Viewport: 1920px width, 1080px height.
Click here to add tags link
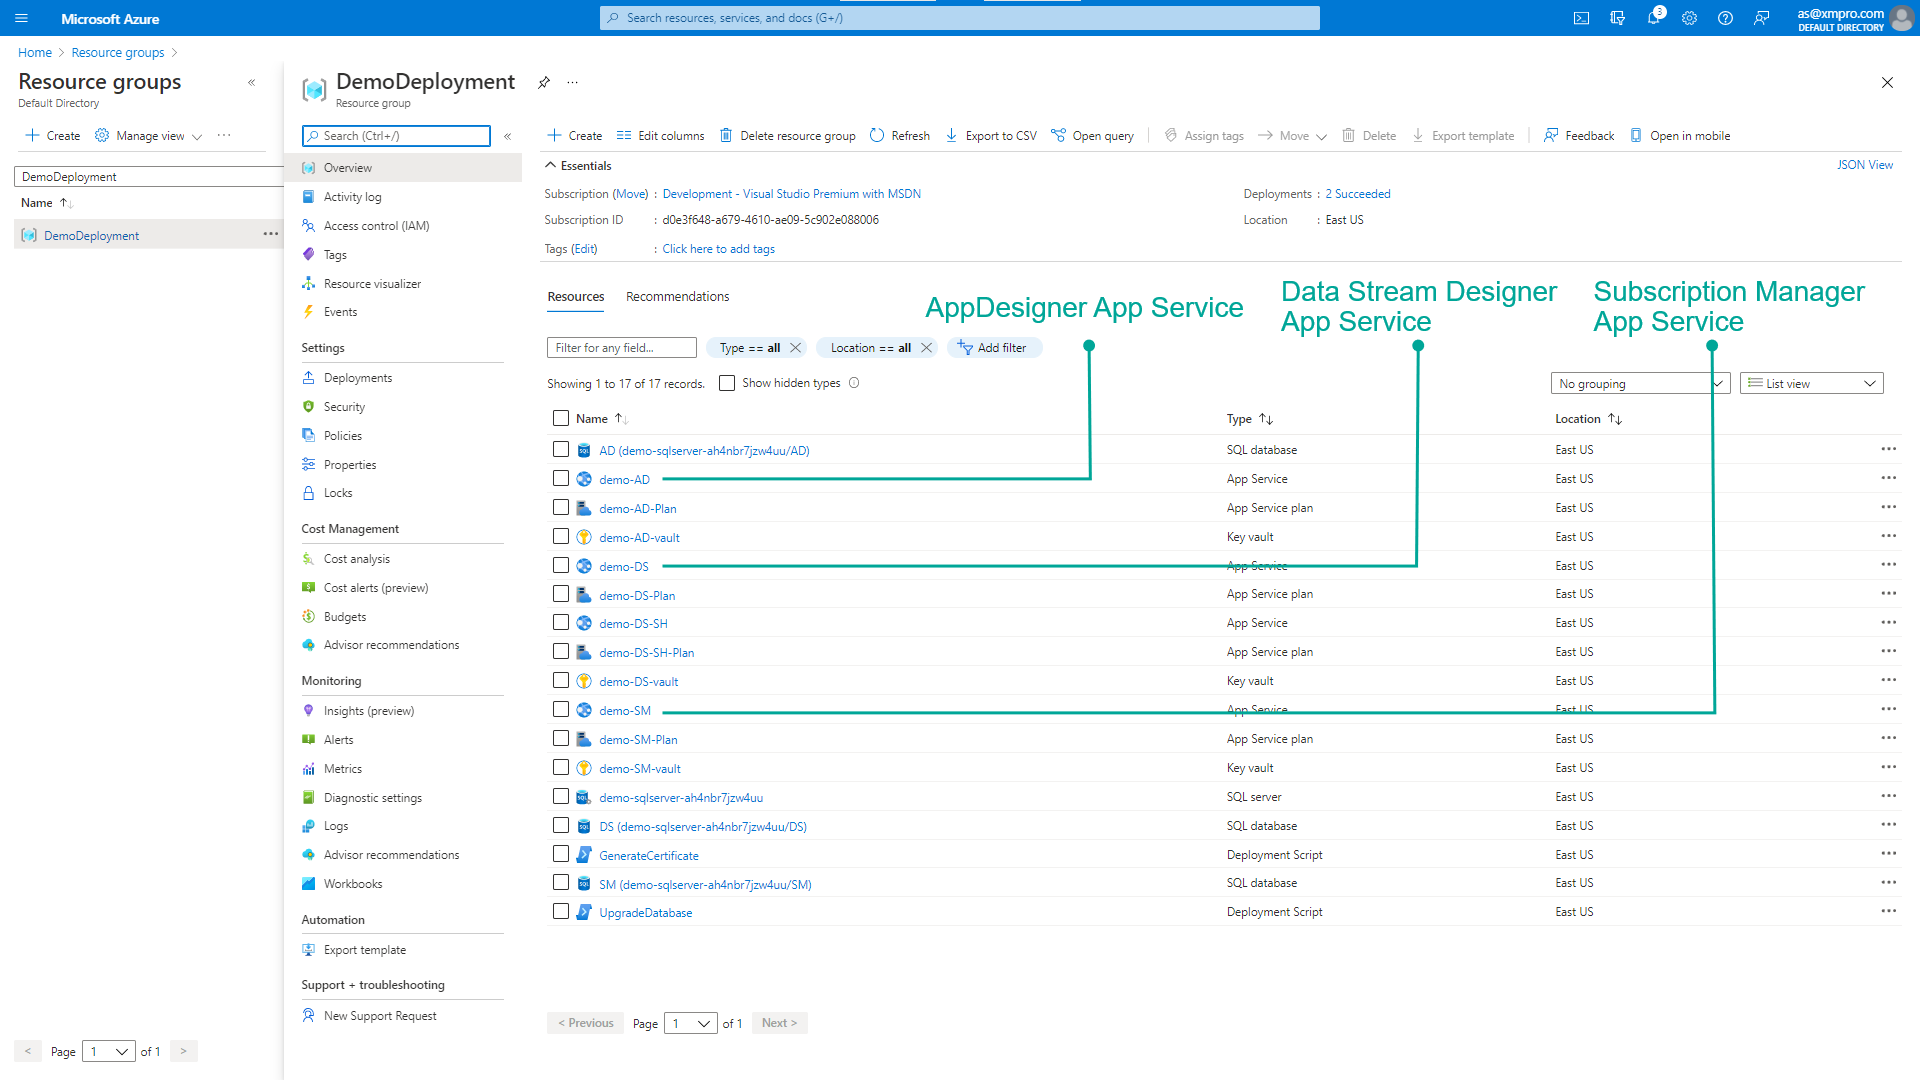718,249
